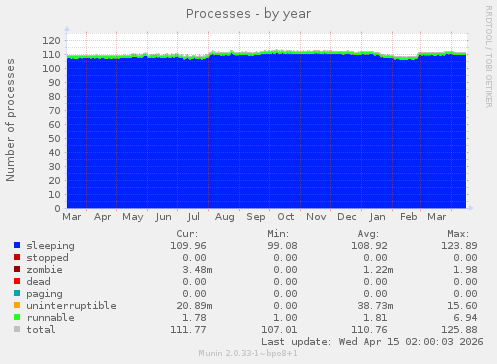
Task: Click the blue sleeping legend swatch
Action: click(17, 245)
